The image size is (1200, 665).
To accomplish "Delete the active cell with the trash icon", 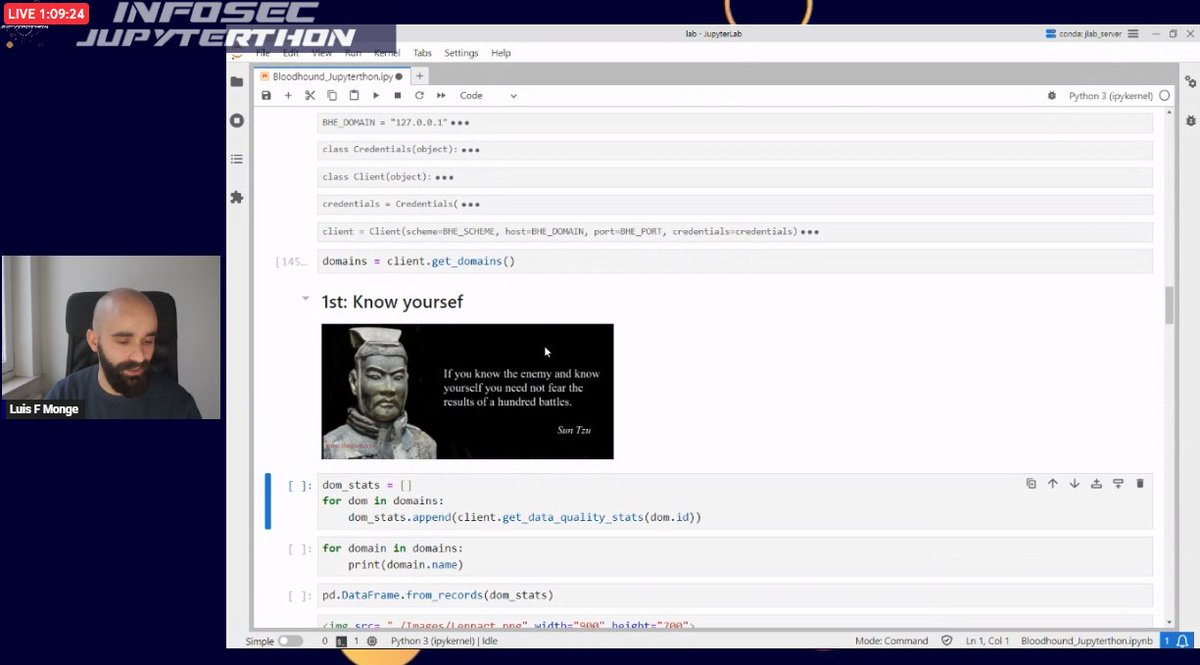I will tap(1140, 484).
